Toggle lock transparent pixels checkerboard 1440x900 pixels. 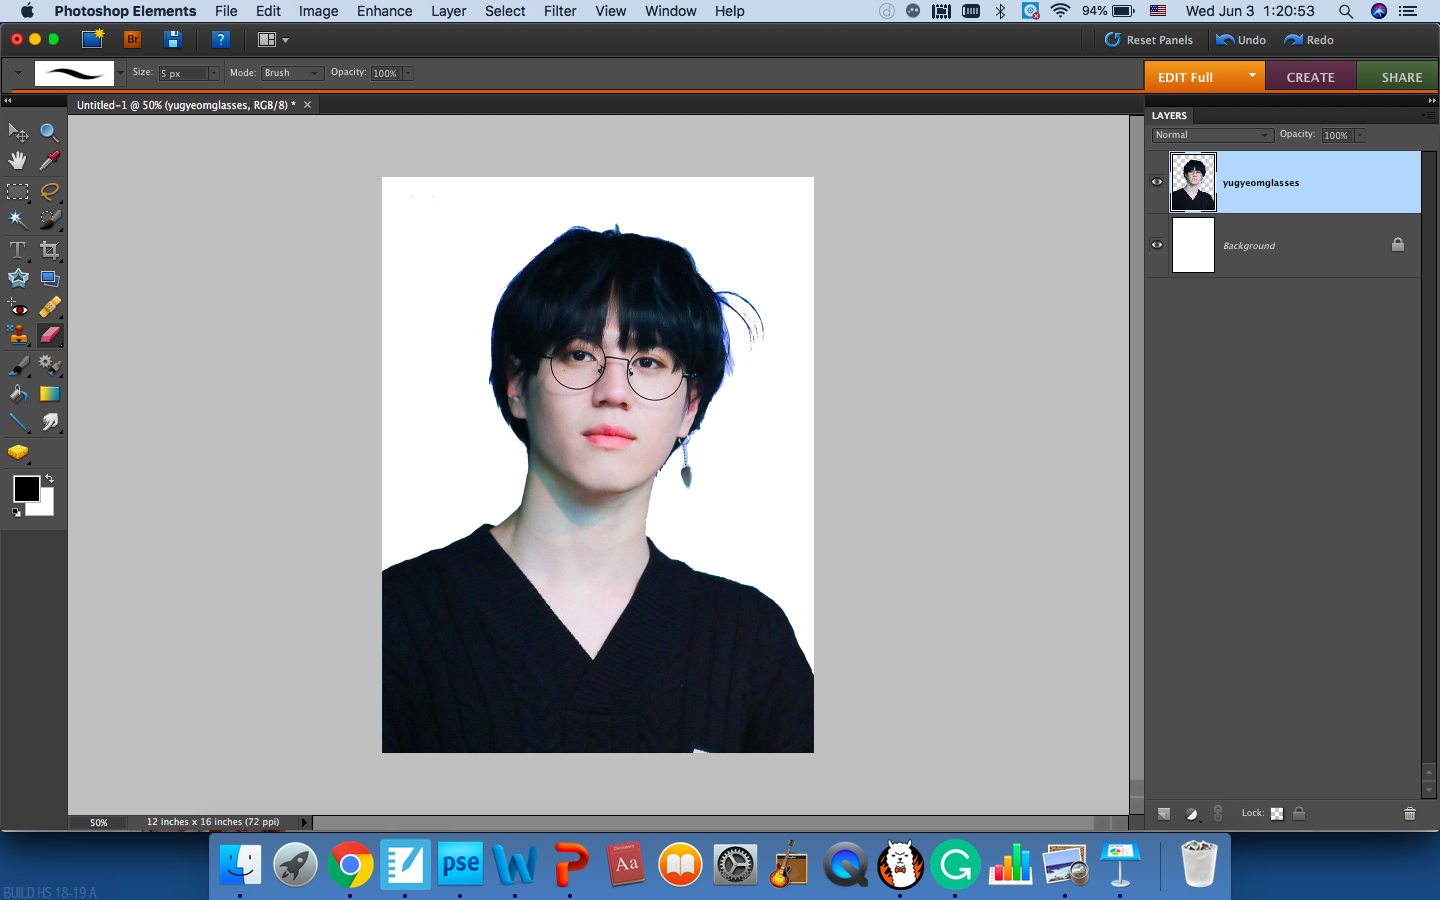click(x=1277, y=813)
